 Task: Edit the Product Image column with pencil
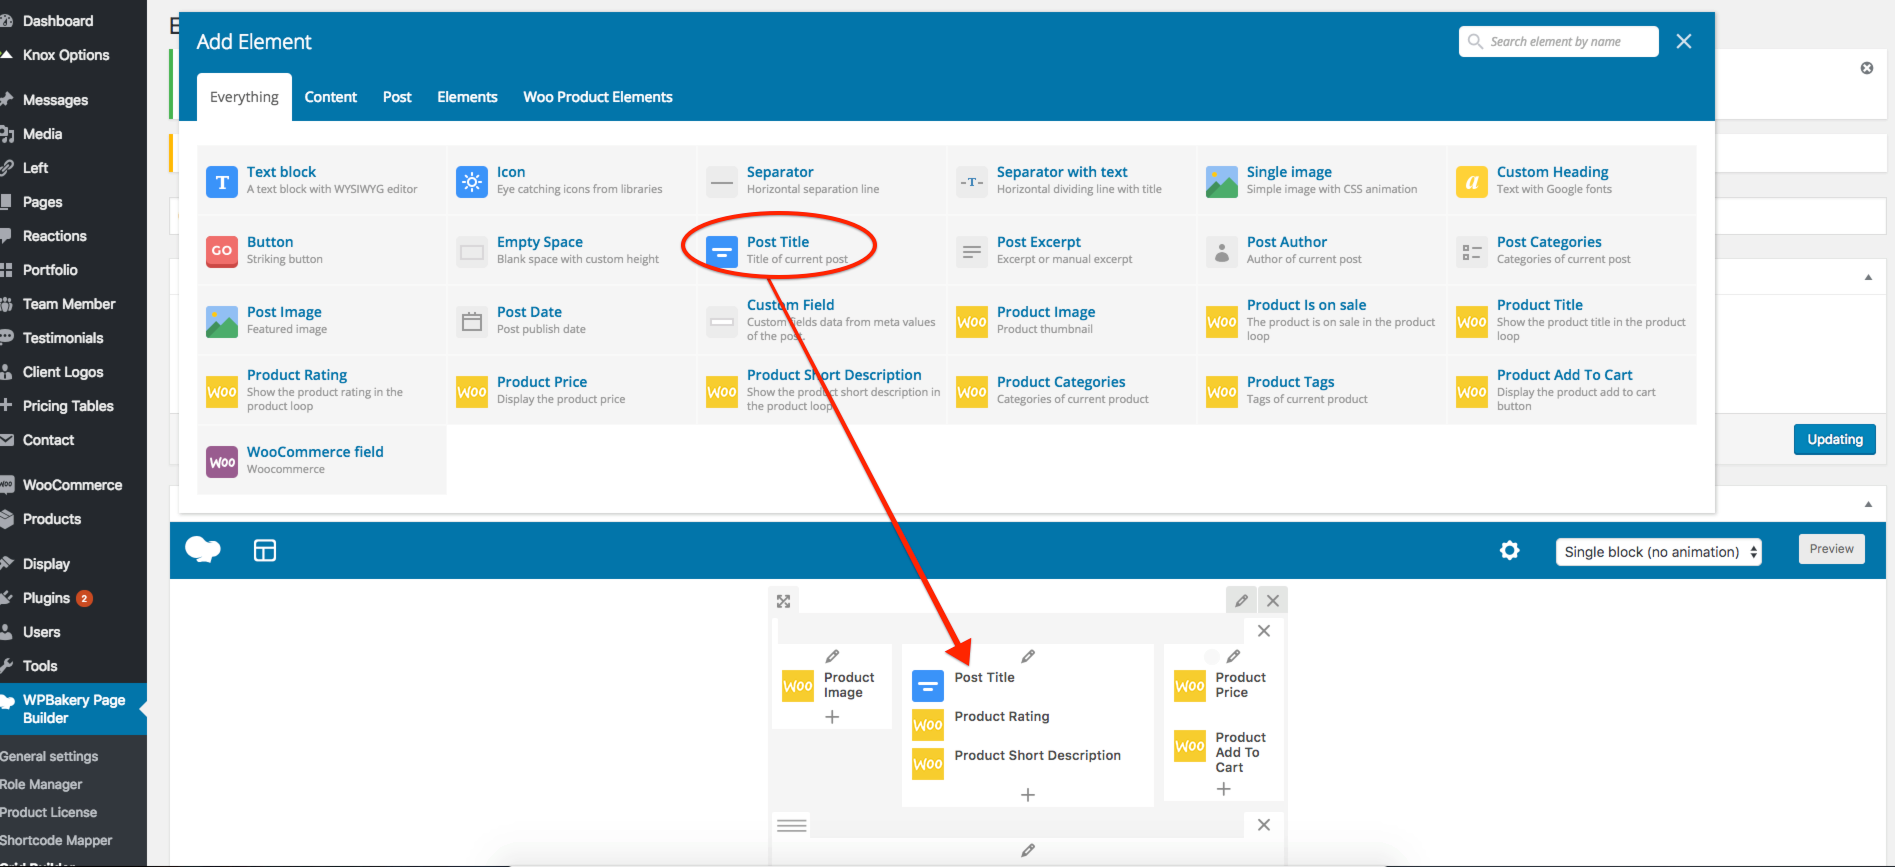[832, 657]
